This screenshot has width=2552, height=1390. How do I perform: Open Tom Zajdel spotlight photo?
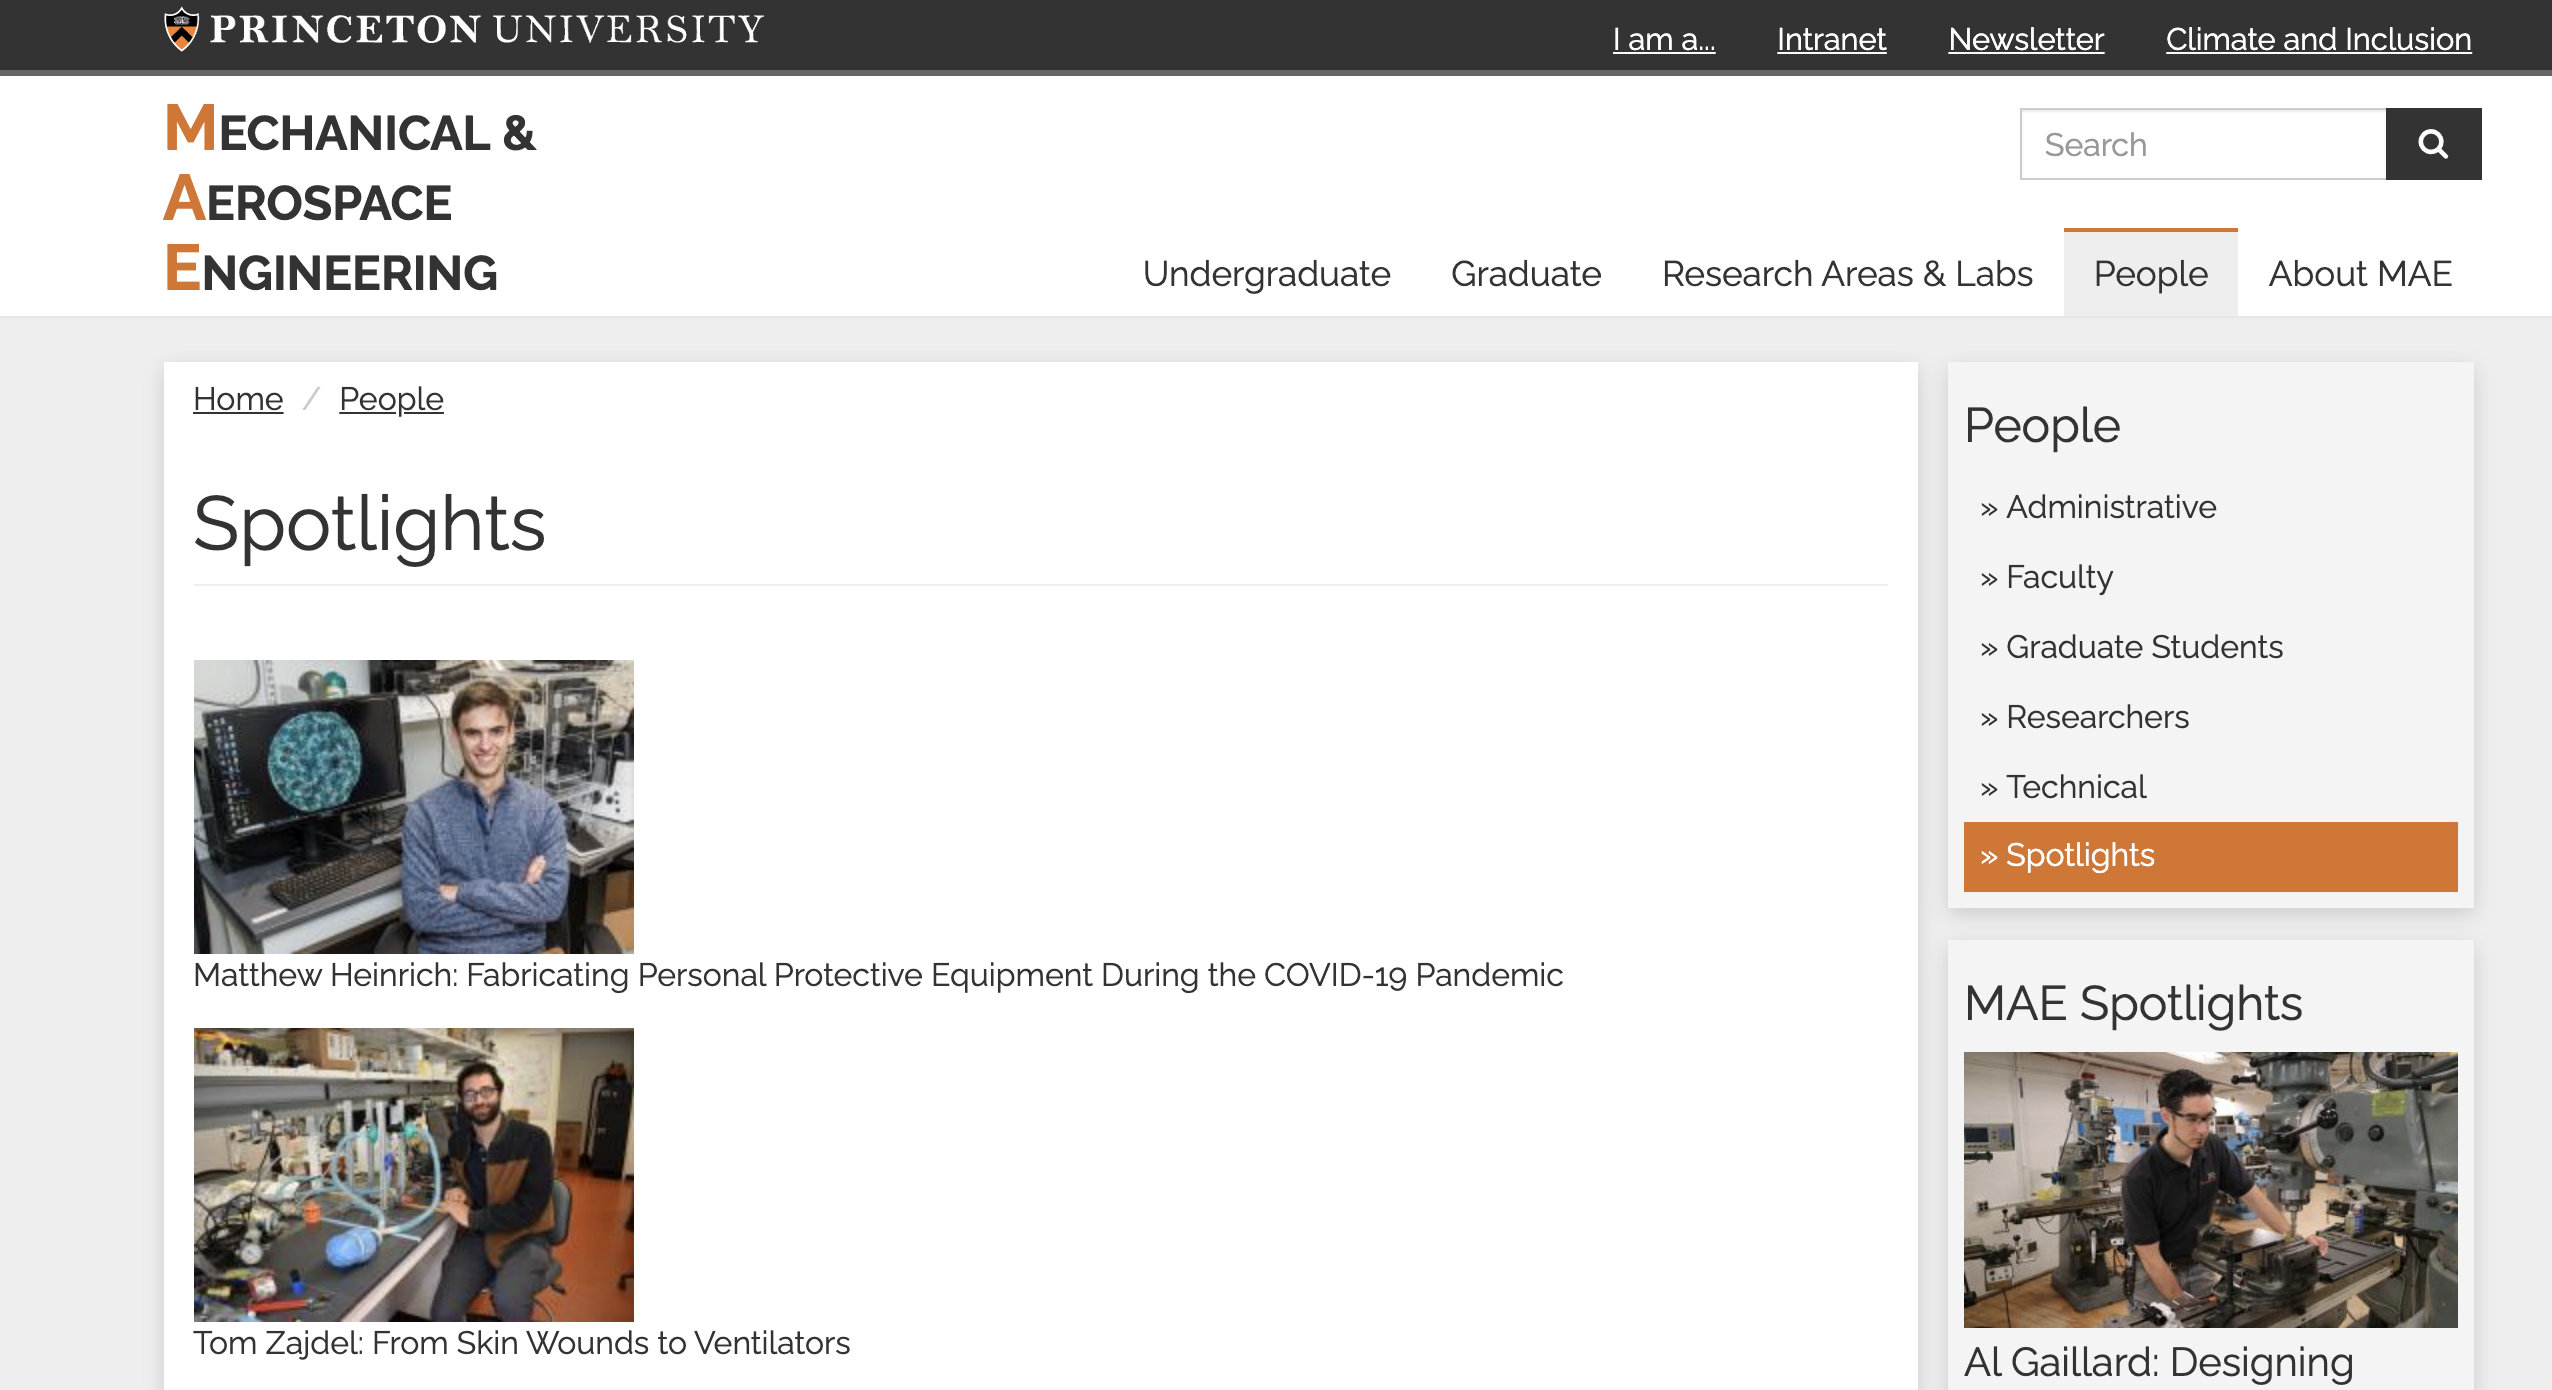pos(413,1174)
